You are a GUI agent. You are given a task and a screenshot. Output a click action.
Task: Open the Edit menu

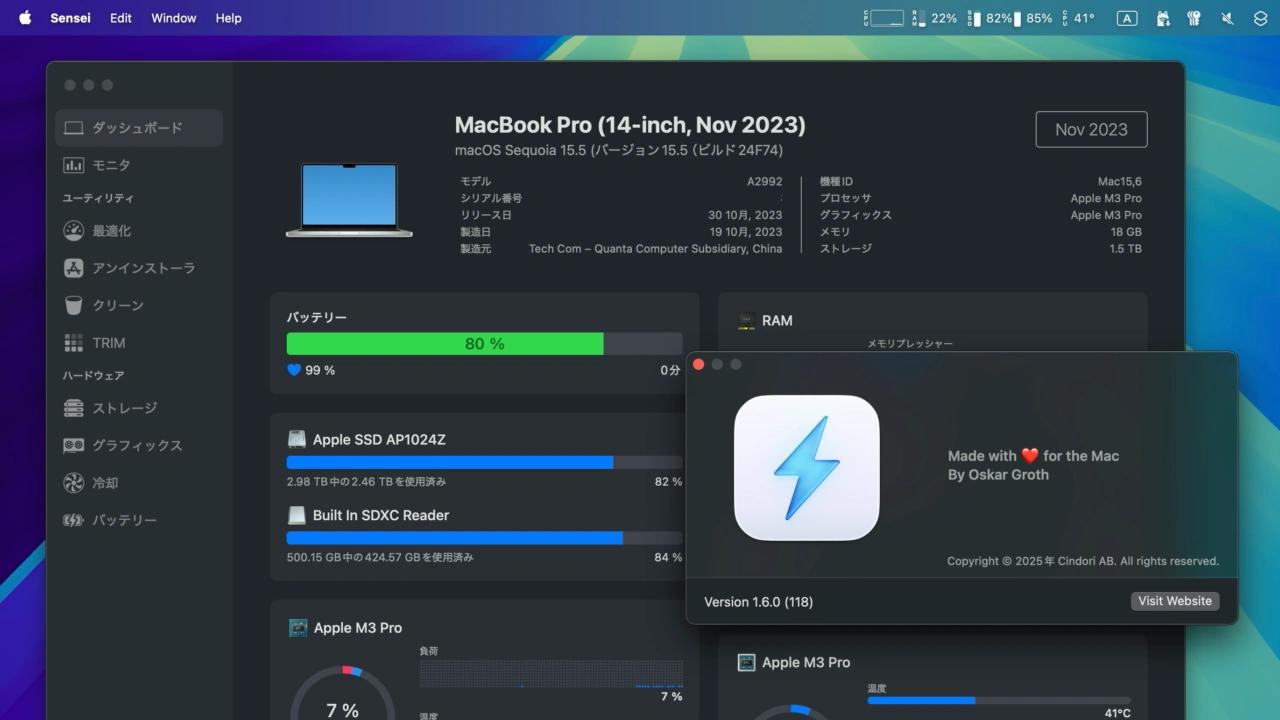click(121, 18)
